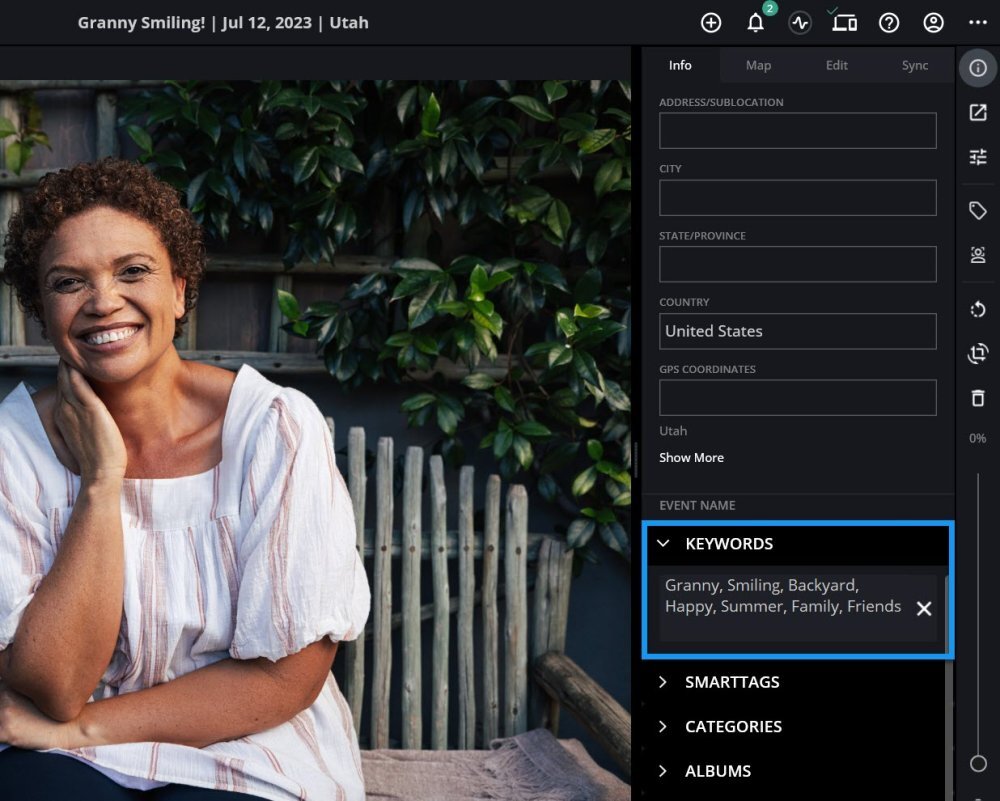Click the devices icon in top bar
Screen dimensions: 1000x801
[x=844, y=23]
